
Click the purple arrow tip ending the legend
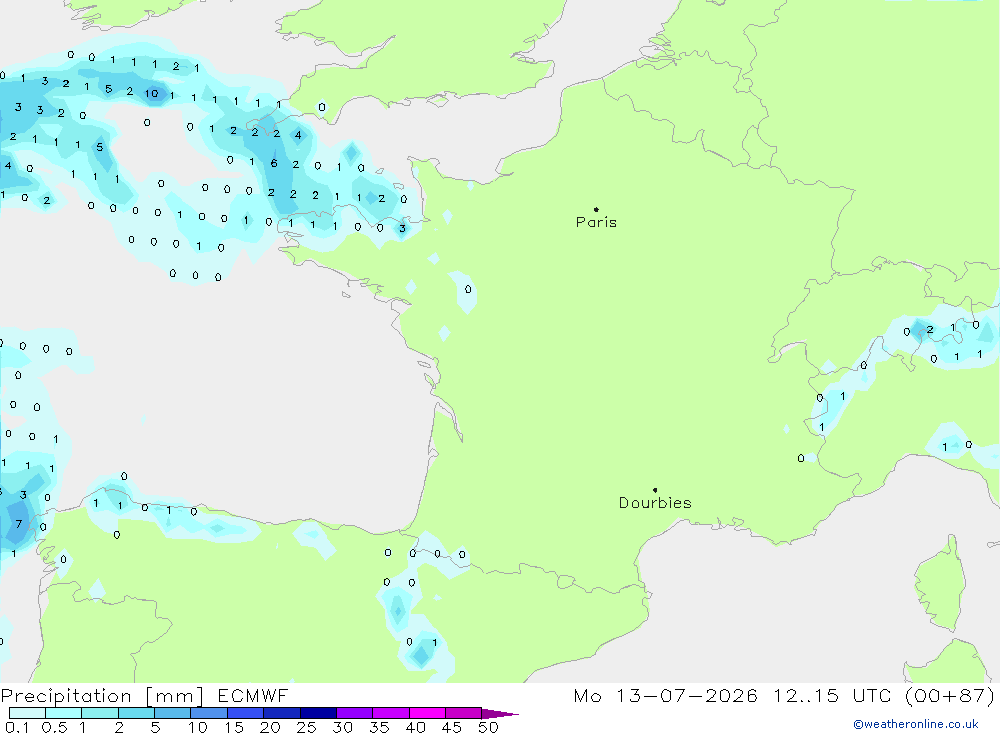(500, 714)
